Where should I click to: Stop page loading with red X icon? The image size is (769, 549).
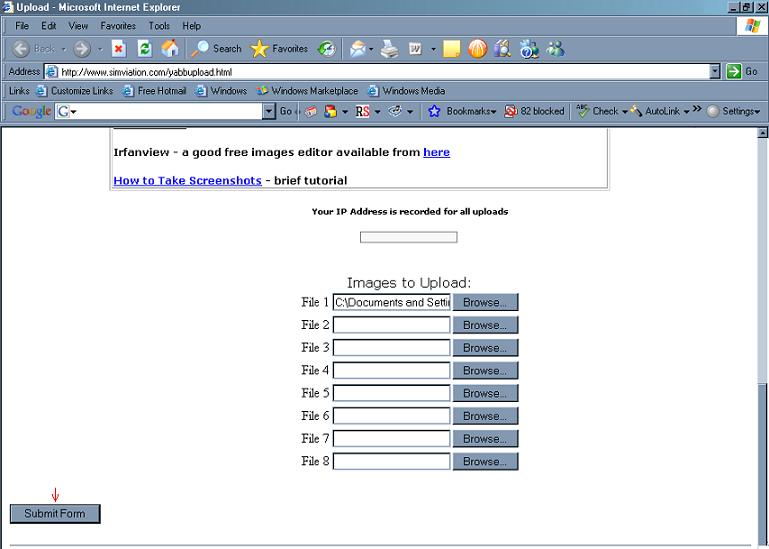pyautogui.click(x=119, y=49)
